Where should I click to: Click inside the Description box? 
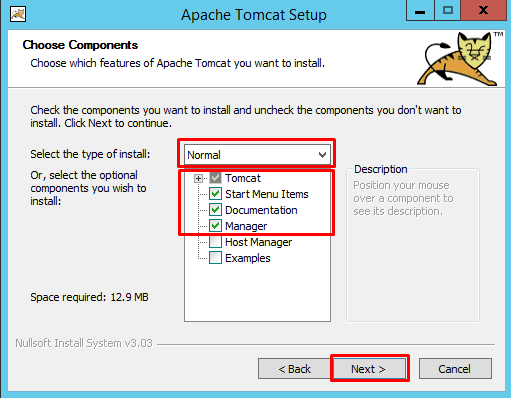pyautogui.click(x=413, y=245)
